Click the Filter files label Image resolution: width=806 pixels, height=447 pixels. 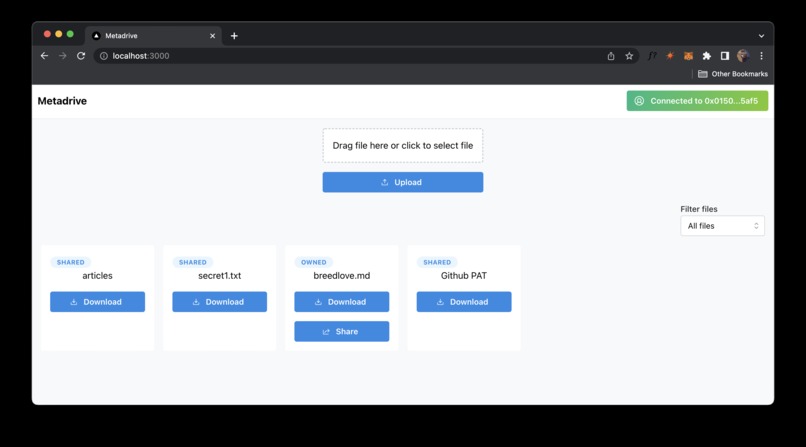[x=699, y=209]
